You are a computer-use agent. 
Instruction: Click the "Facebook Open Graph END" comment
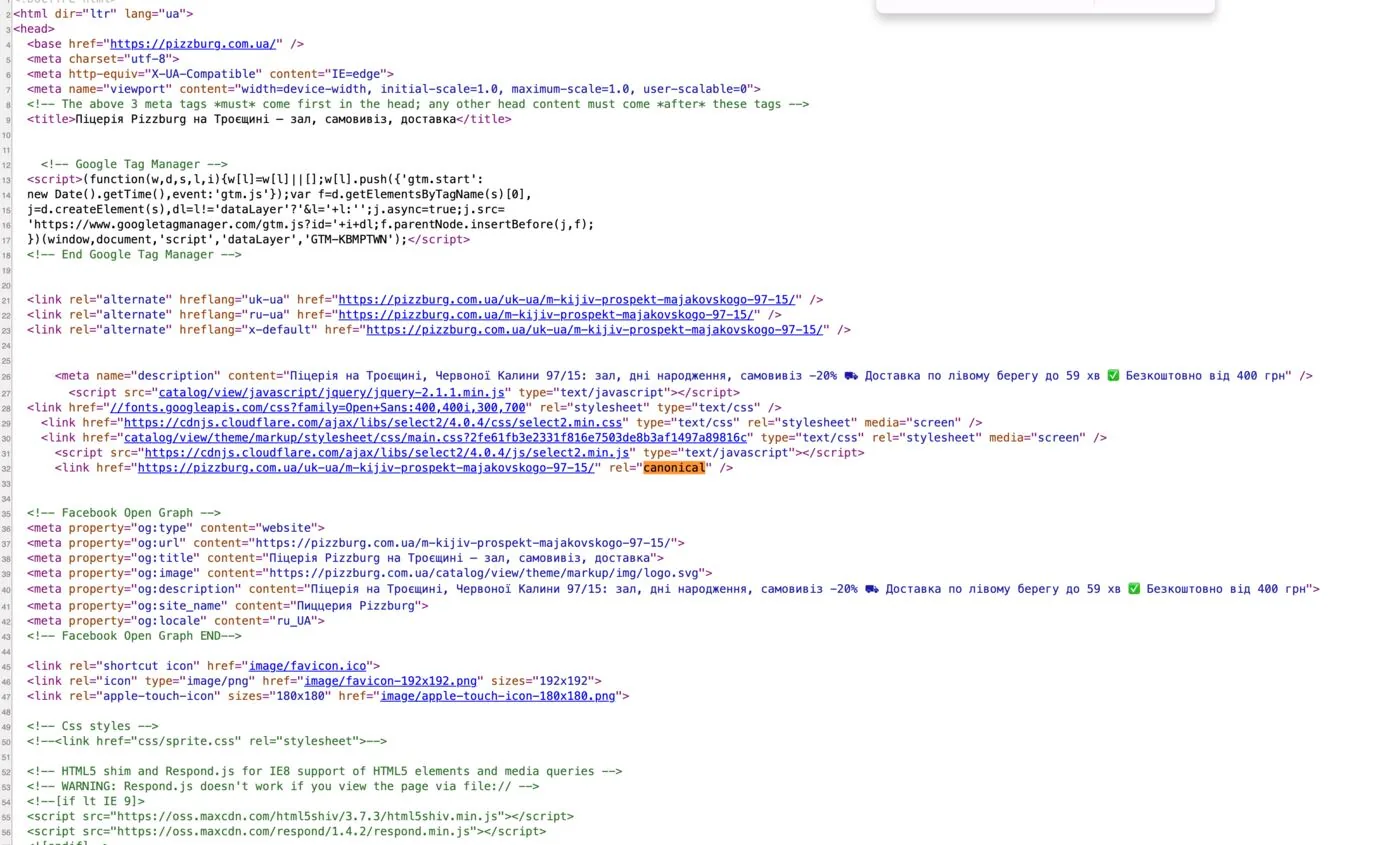coord(134,636)
